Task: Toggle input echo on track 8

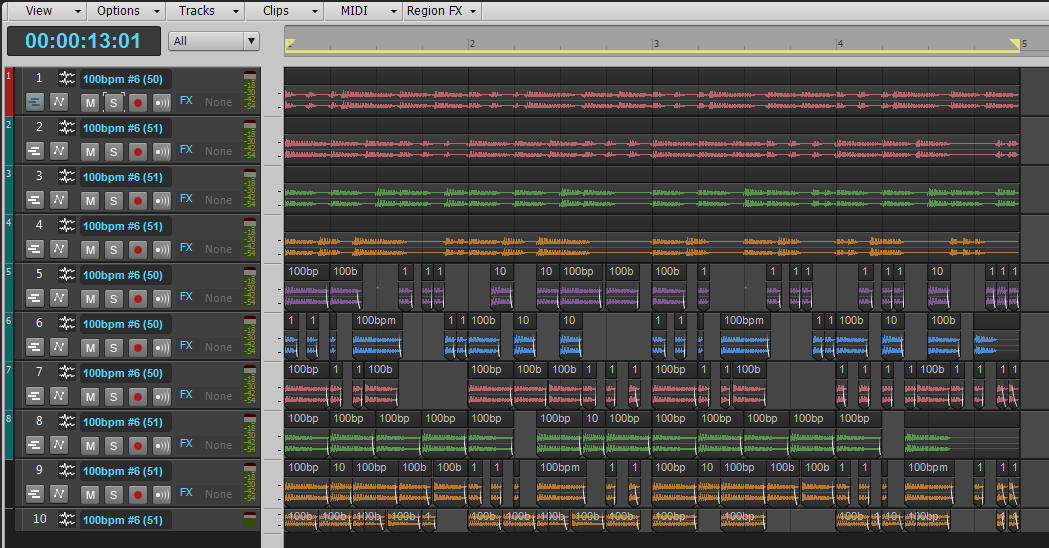Action: 162,445
